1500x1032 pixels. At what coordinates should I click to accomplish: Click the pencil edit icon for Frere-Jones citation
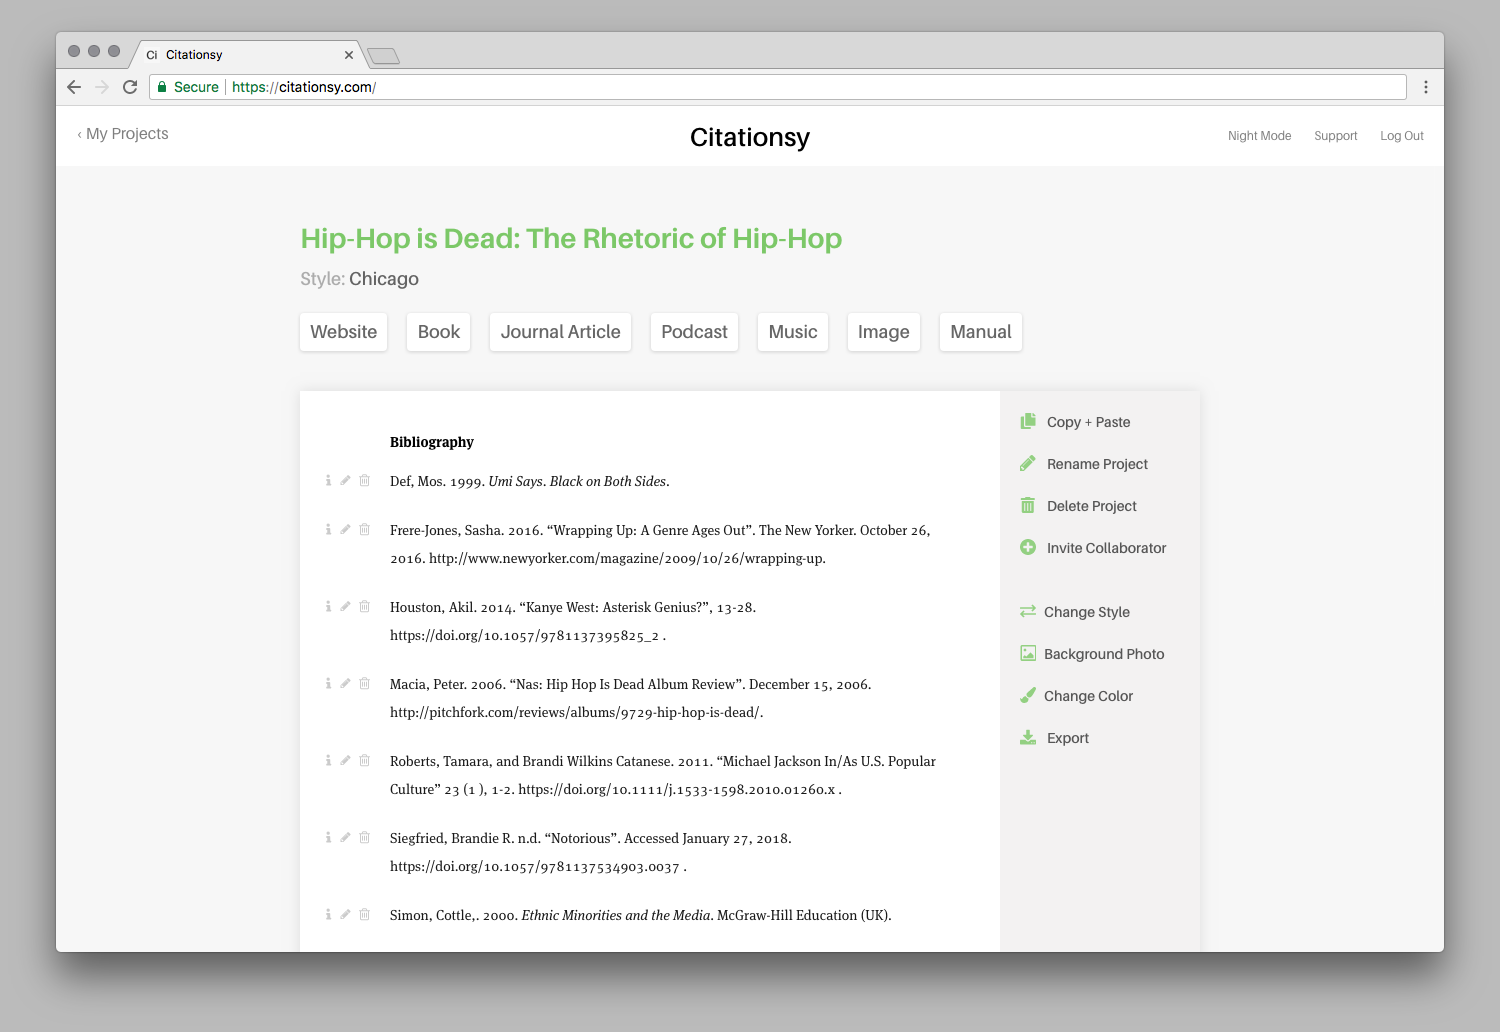pyautogui.click(x=345, y=530)
